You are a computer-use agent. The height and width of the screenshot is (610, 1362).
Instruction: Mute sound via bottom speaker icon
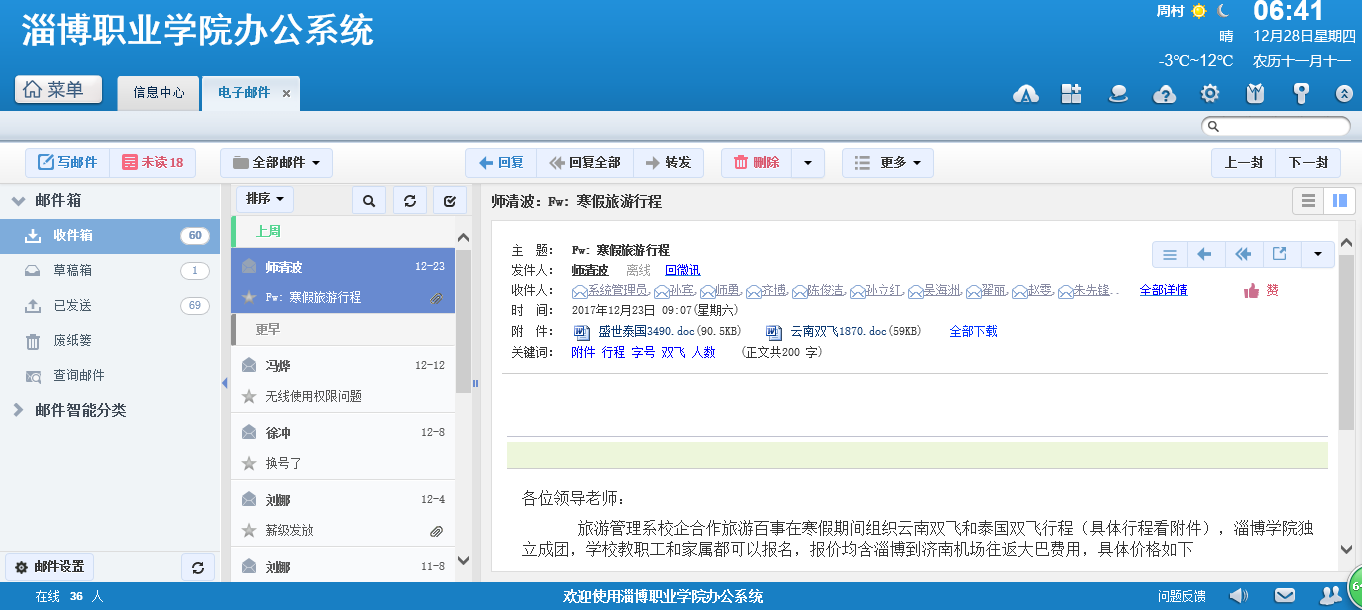(1238, 597)
